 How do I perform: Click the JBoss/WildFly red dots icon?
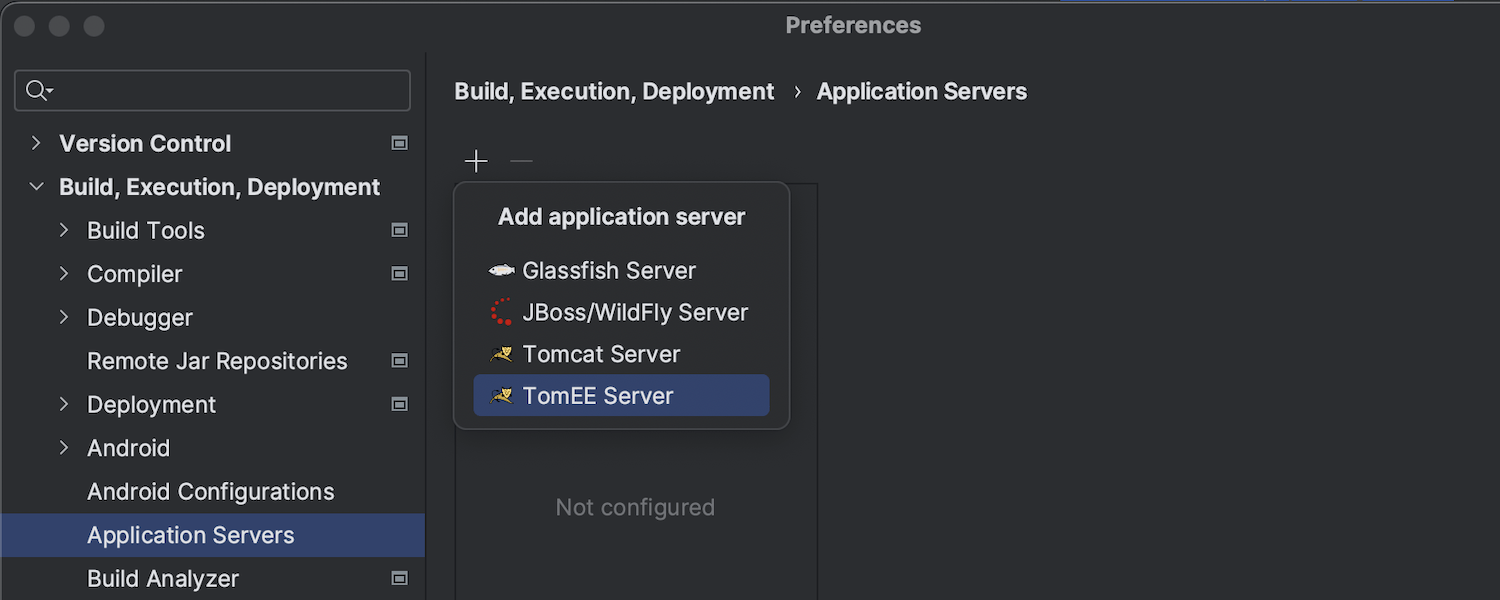point(501,313)
